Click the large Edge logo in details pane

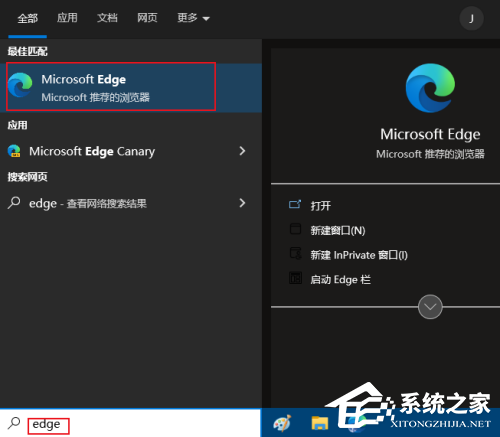(x=430, y=88)
